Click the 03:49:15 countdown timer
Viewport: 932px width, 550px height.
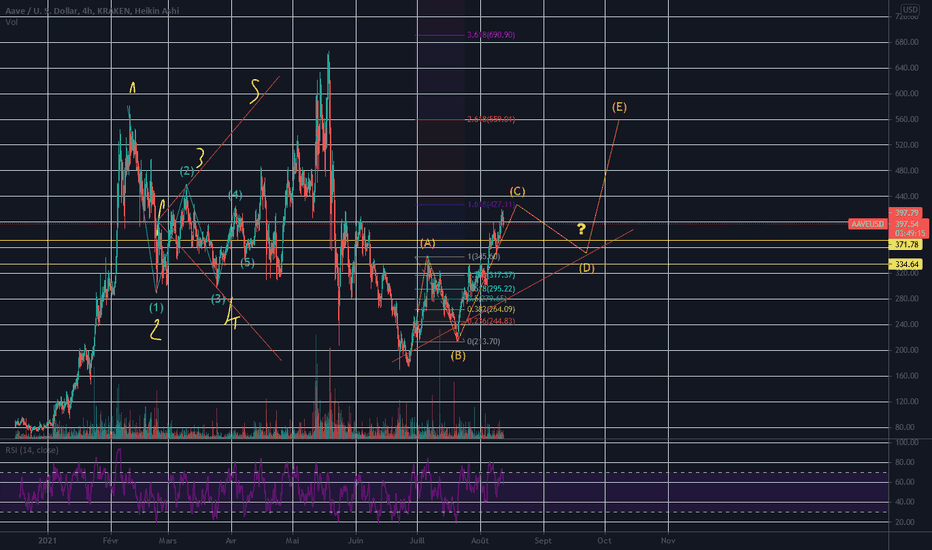909,234
